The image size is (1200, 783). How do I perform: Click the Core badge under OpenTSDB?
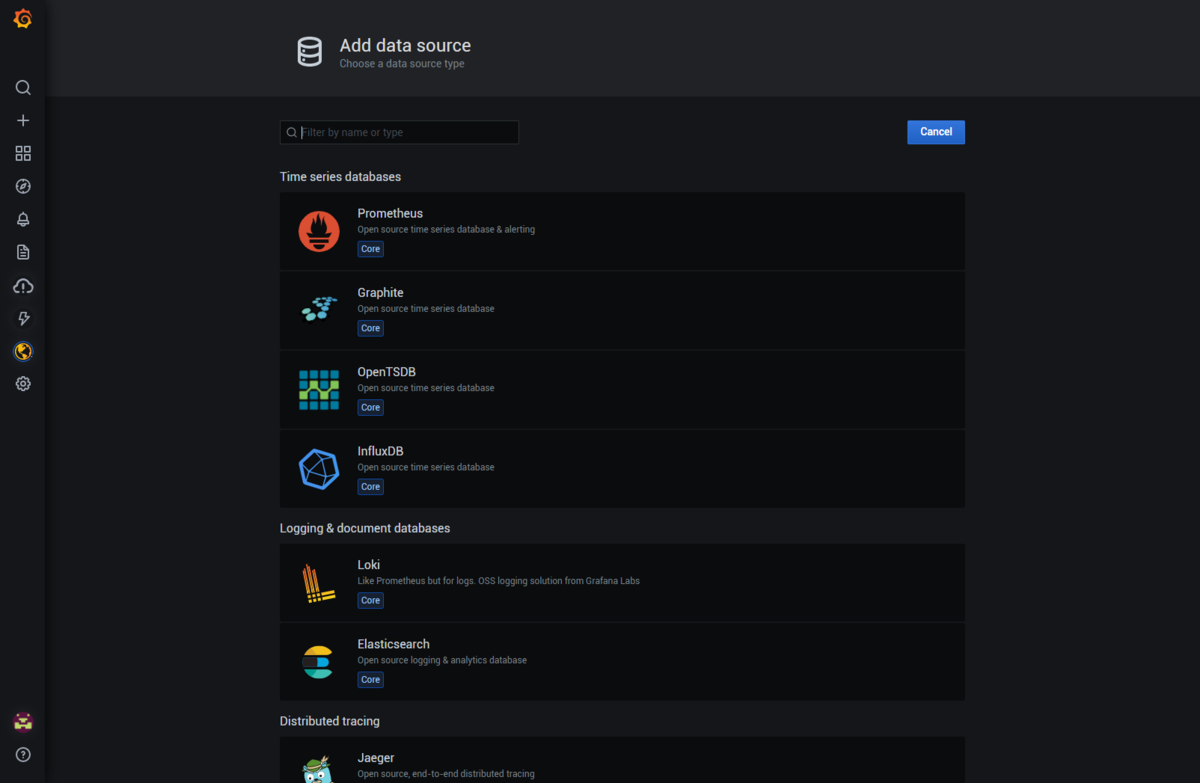click(371, 407)
